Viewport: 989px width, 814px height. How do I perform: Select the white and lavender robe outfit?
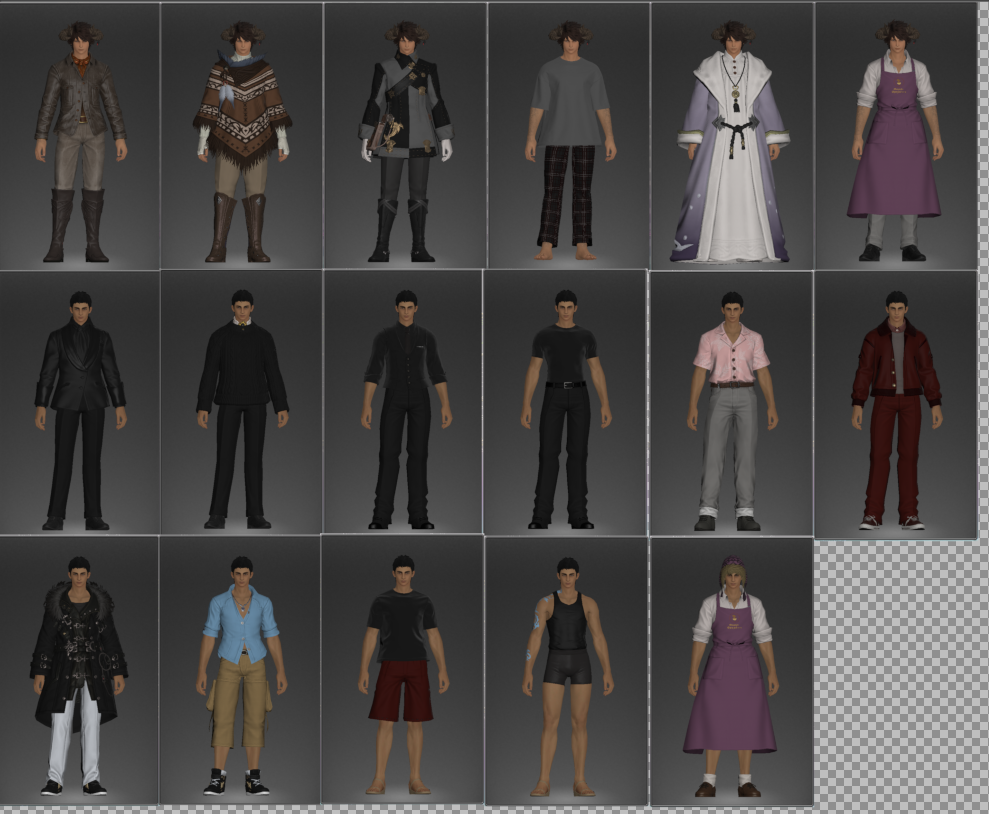click(x=732, y=136)
